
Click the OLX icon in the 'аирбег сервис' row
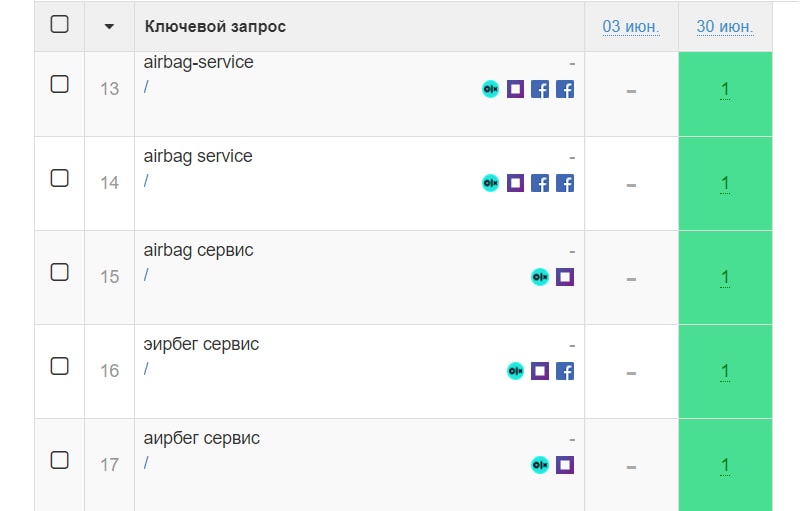[x=540, y=465]
